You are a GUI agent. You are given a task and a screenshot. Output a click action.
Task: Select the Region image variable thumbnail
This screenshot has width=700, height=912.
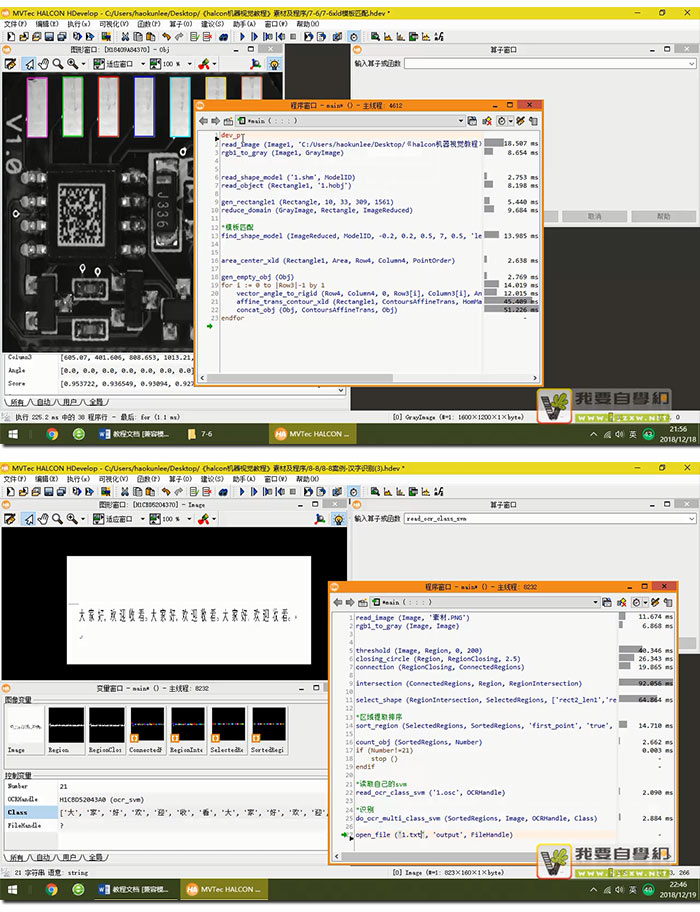point(66,730)
